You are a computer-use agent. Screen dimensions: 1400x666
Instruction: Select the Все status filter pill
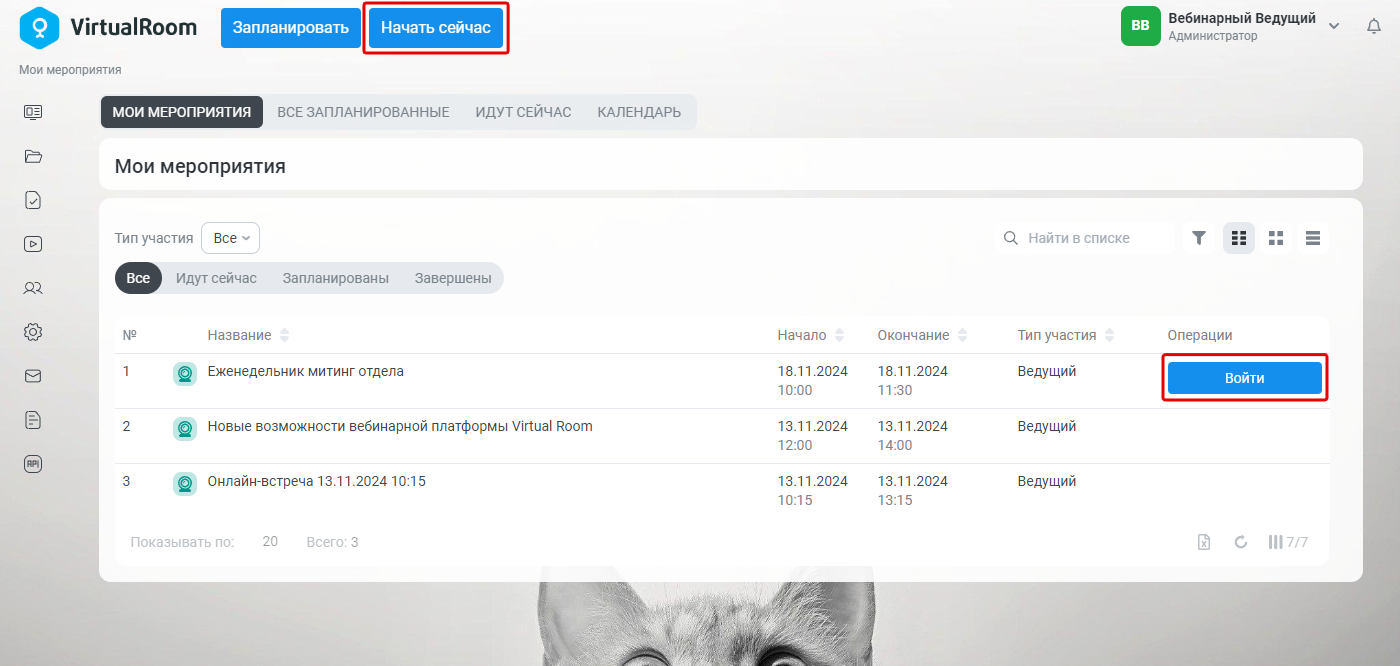tap(138, 278)
